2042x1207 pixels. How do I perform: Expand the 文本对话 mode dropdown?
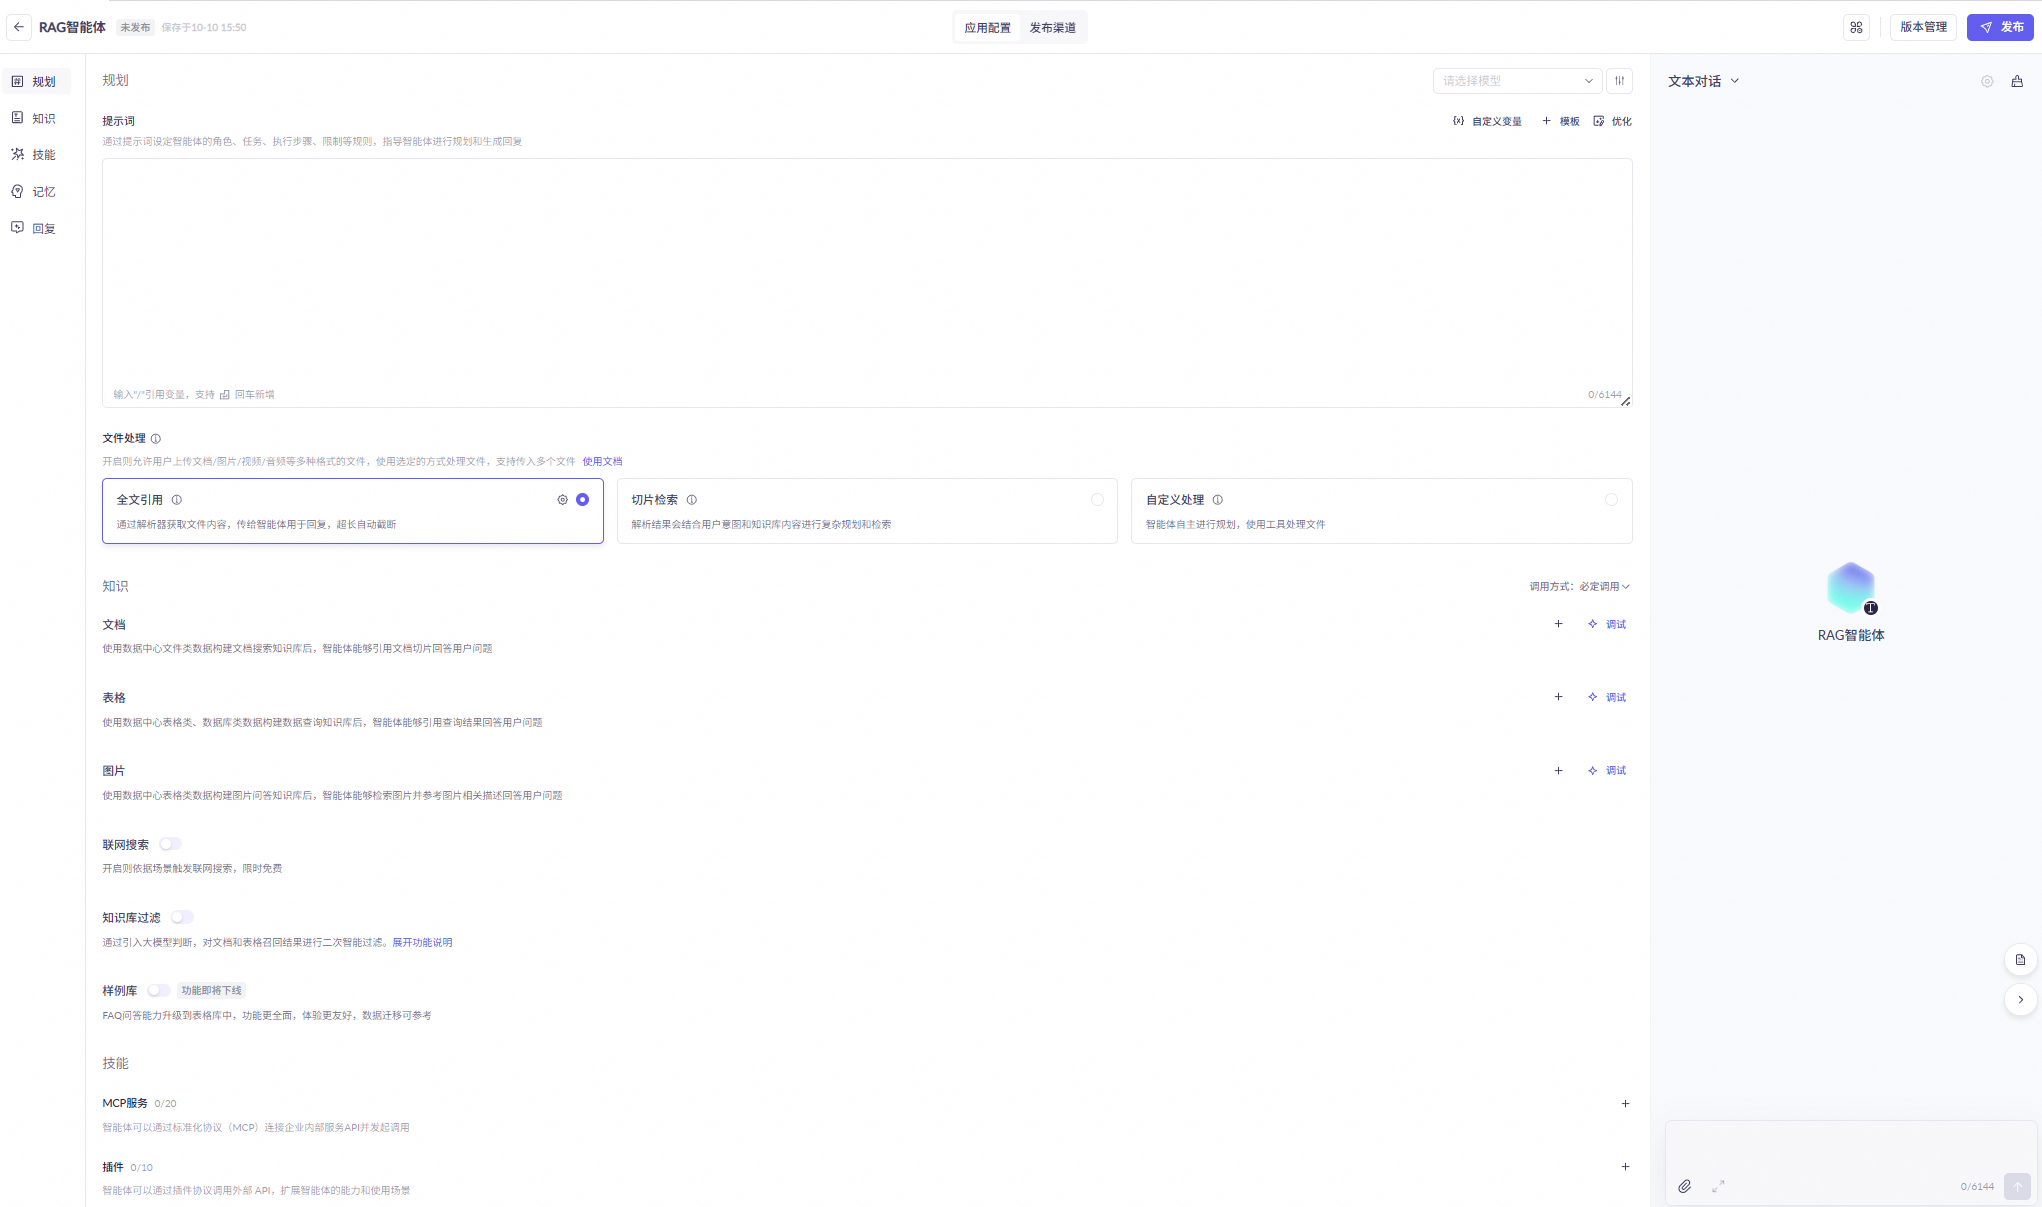pyautogui.click(x=1703, y=81)
